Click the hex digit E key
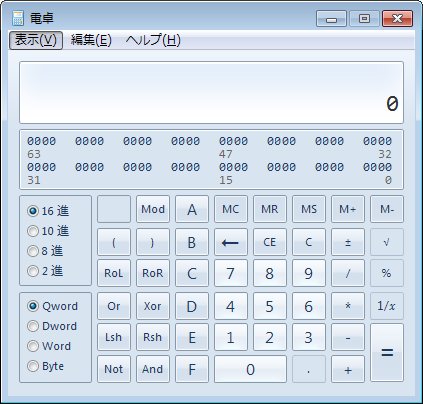Image resolution: width=423 pixels, height=404 pixels. [192, 337]
